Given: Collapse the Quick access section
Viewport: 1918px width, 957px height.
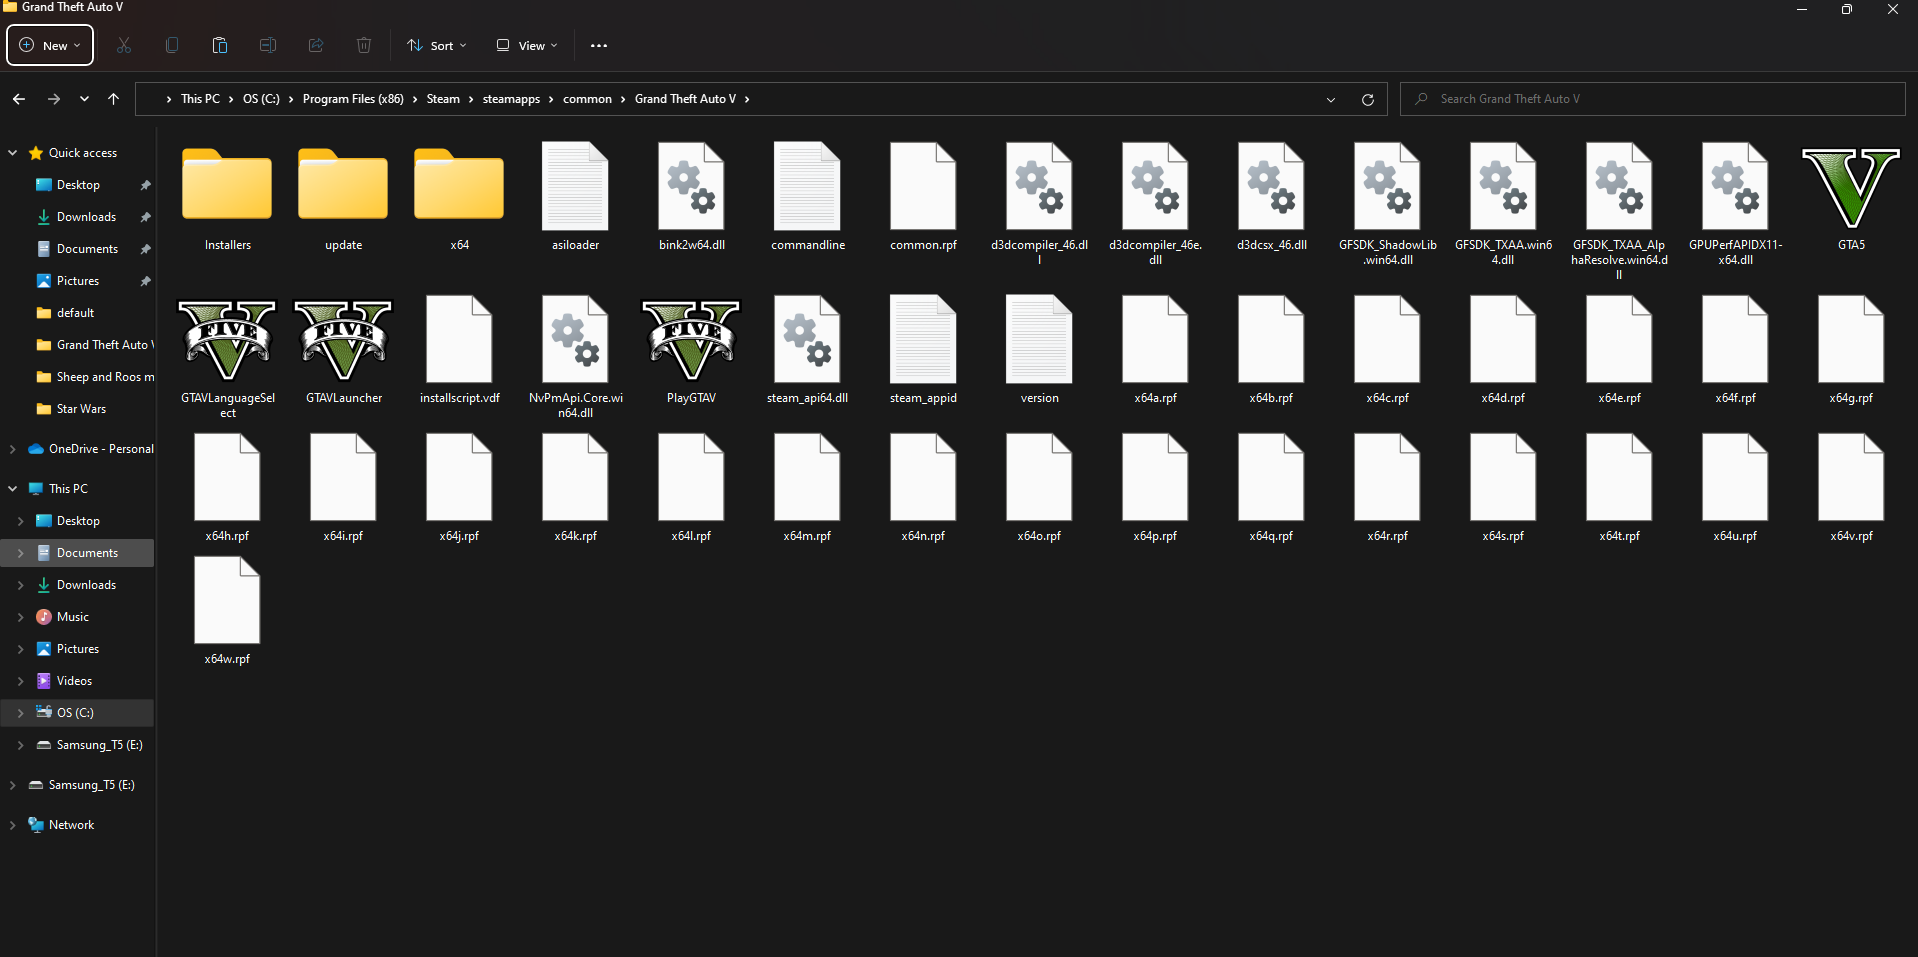Looking at the screenshot, I should tap(12, 153).
